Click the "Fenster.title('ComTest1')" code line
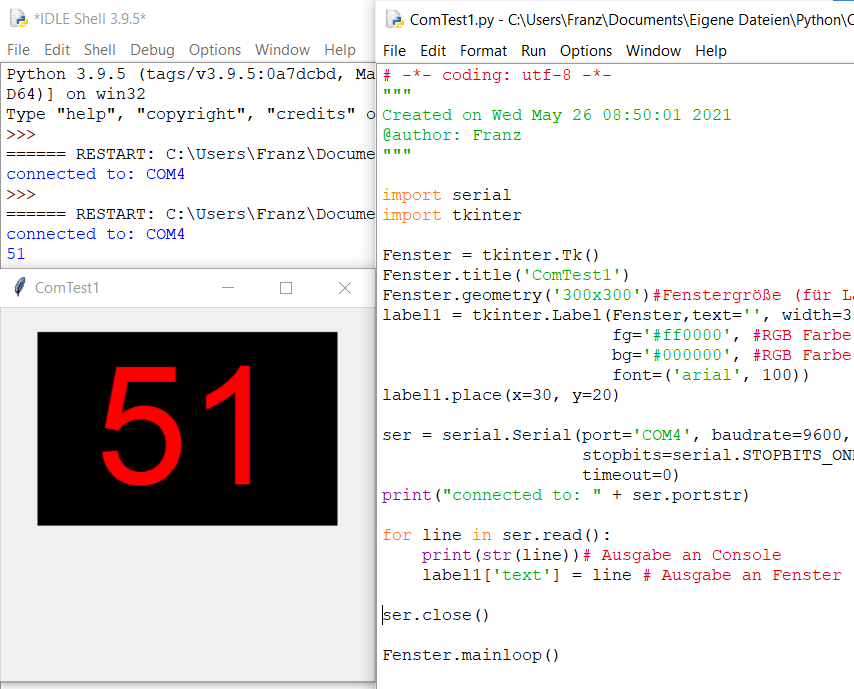This screenshot has width=854, height=689. tap(506, 275)
